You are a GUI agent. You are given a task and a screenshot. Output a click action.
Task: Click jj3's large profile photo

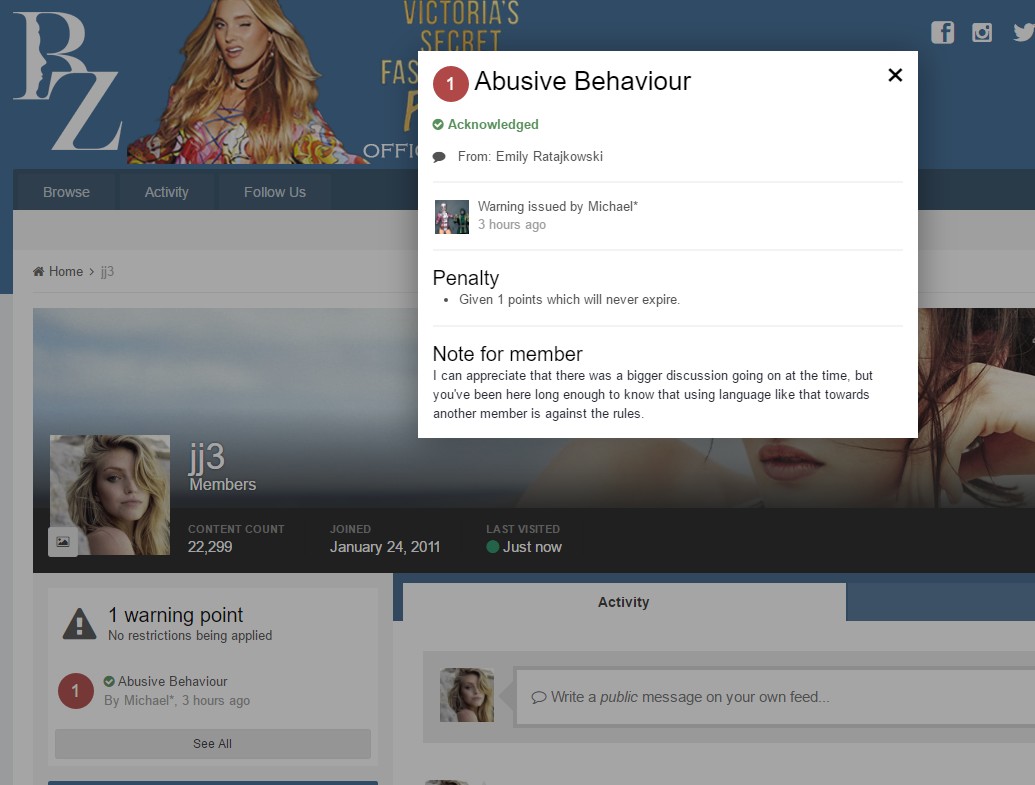(x=110, y=494)
